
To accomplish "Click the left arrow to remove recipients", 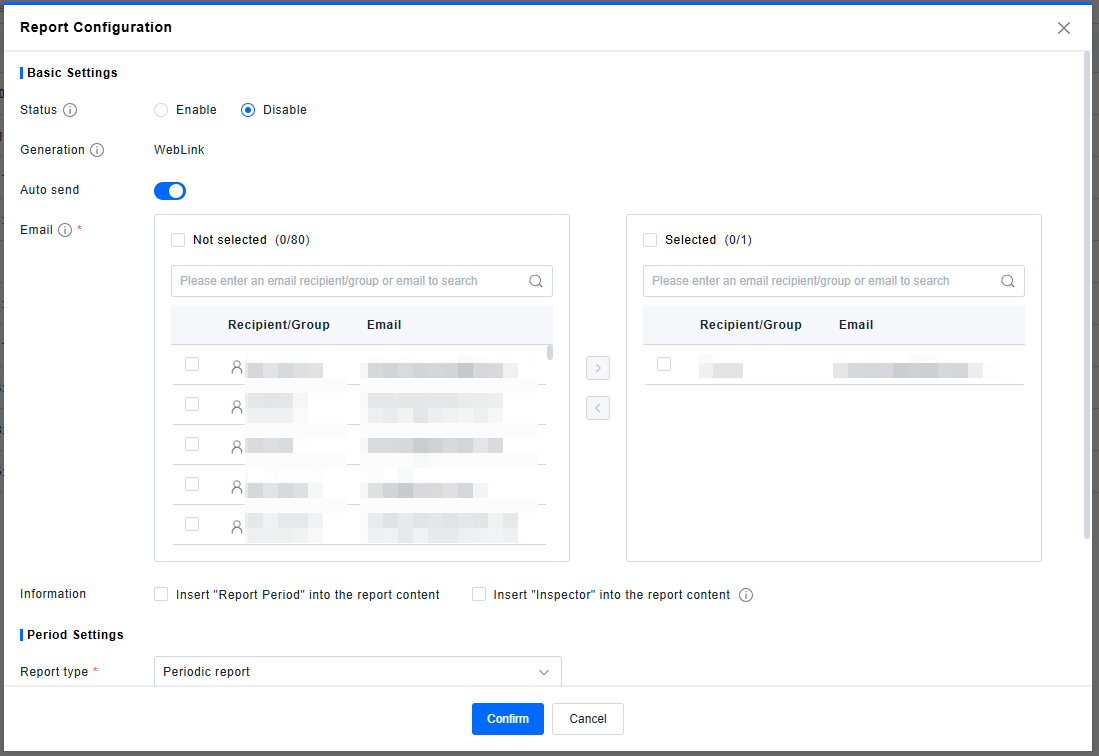I will pos(598,408).
